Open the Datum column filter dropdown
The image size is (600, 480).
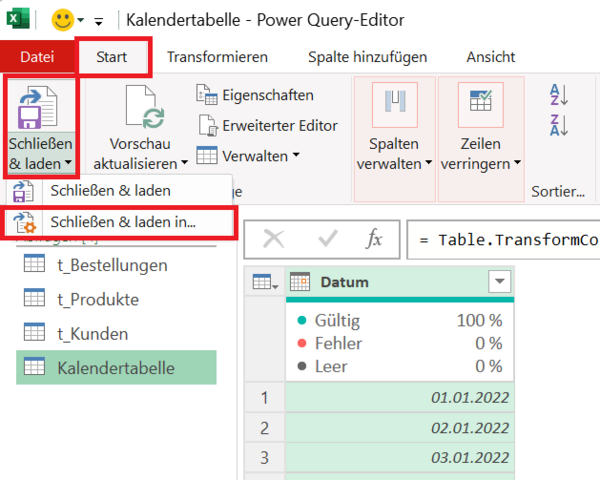[x=499, y=283]
